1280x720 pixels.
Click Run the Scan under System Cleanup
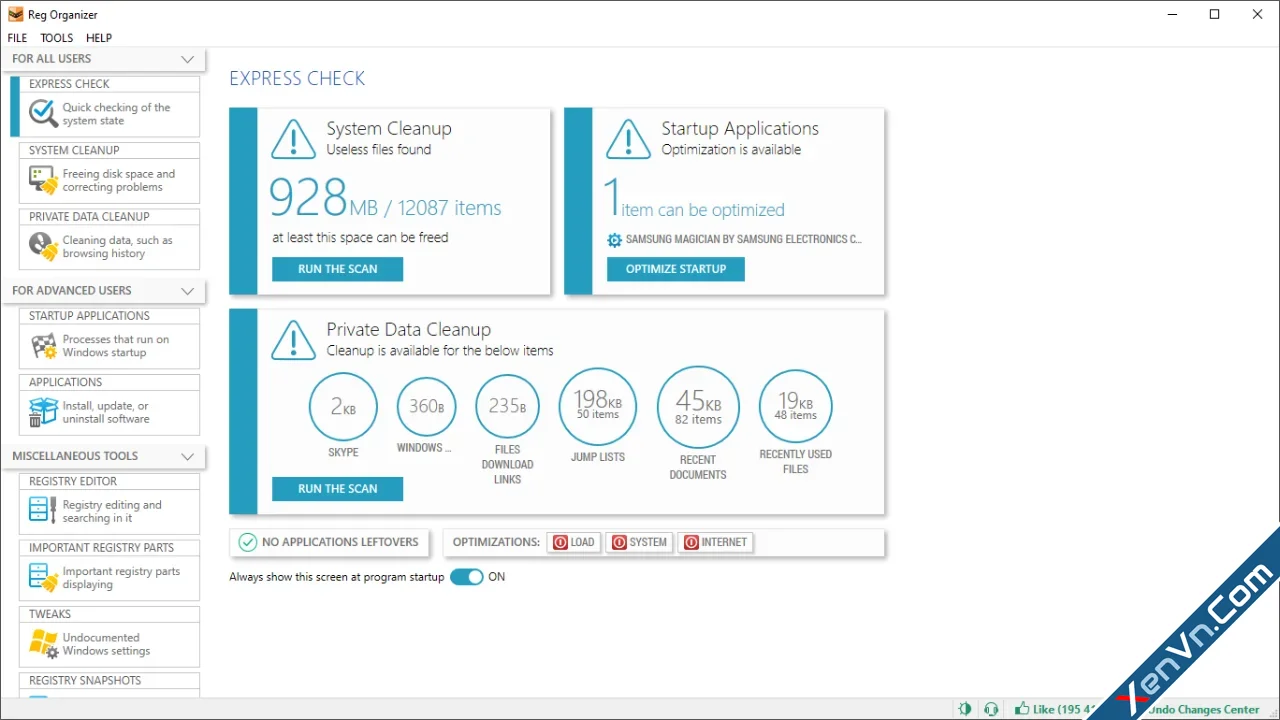(338, 269)
